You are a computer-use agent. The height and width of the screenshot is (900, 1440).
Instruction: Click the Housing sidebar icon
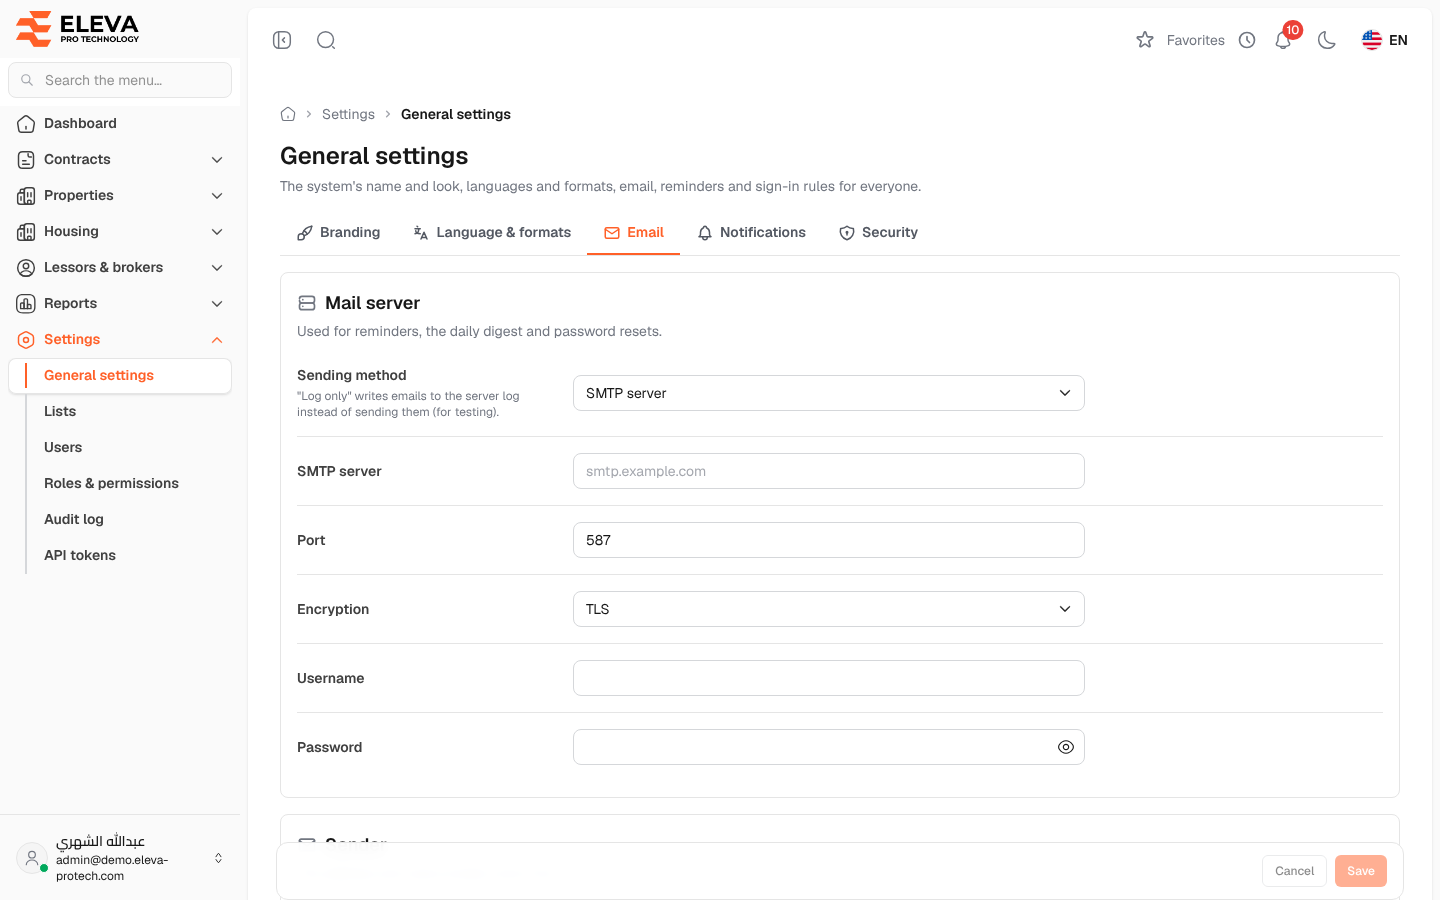coord(26,231)
